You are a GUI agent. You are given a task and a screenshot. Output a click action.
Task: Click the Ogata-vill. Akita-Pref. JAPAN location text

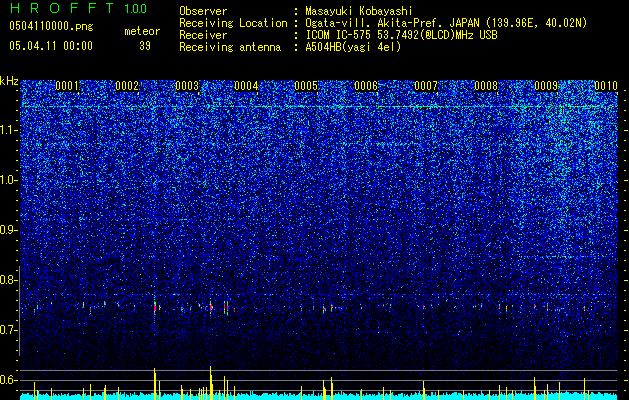[446, 23]
